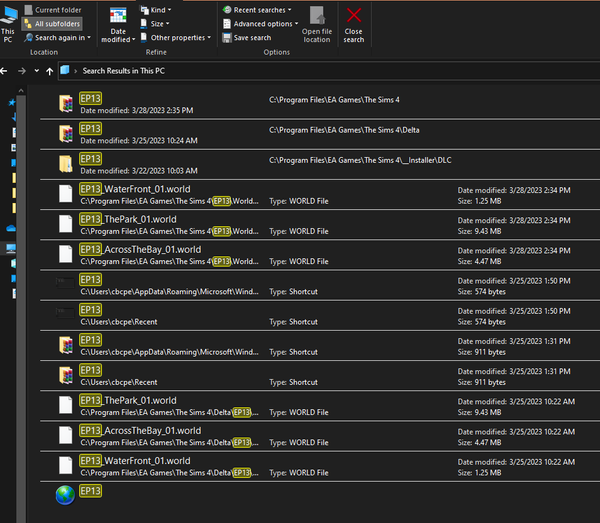
Task: Open Search again in dropdown
Action: point(57,37)
